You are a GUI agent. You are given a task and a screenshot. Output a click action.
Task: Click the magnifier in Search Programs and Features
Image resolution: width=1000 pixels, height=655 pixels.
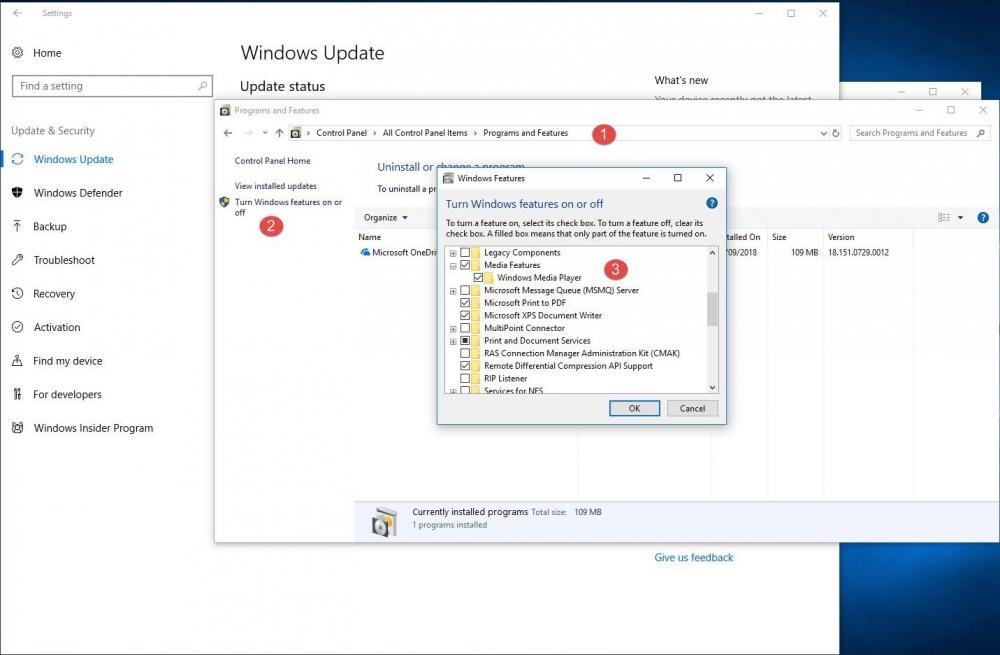[x=981, y=133]
